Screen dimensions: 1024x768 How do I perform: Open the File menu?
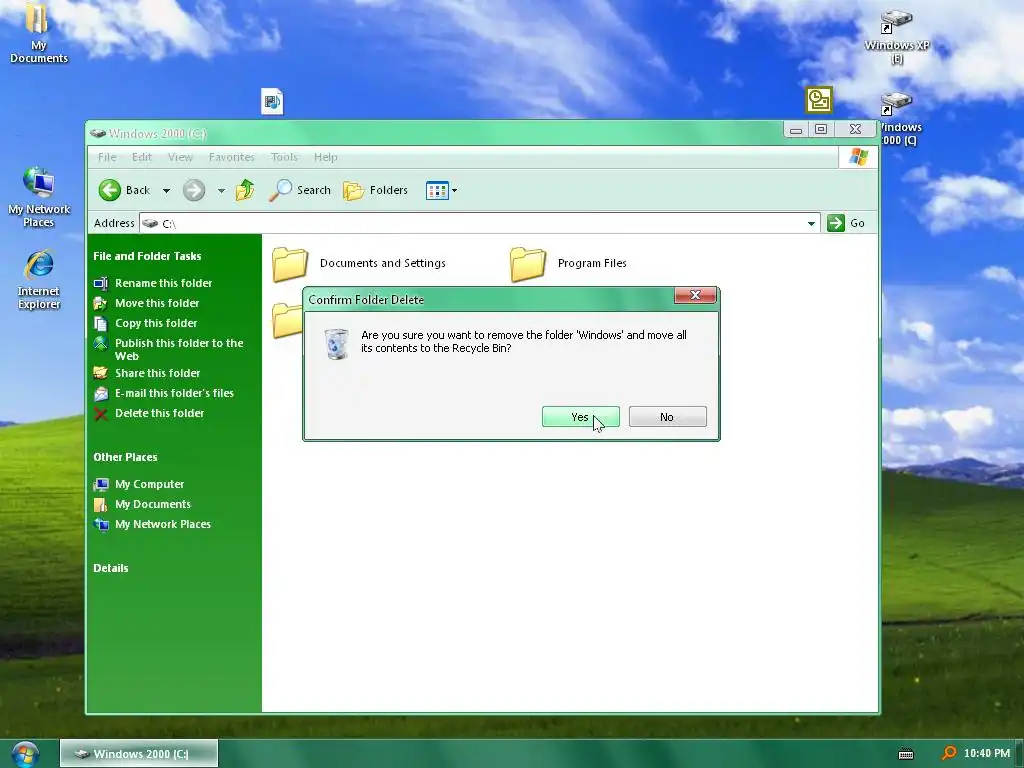107,157
